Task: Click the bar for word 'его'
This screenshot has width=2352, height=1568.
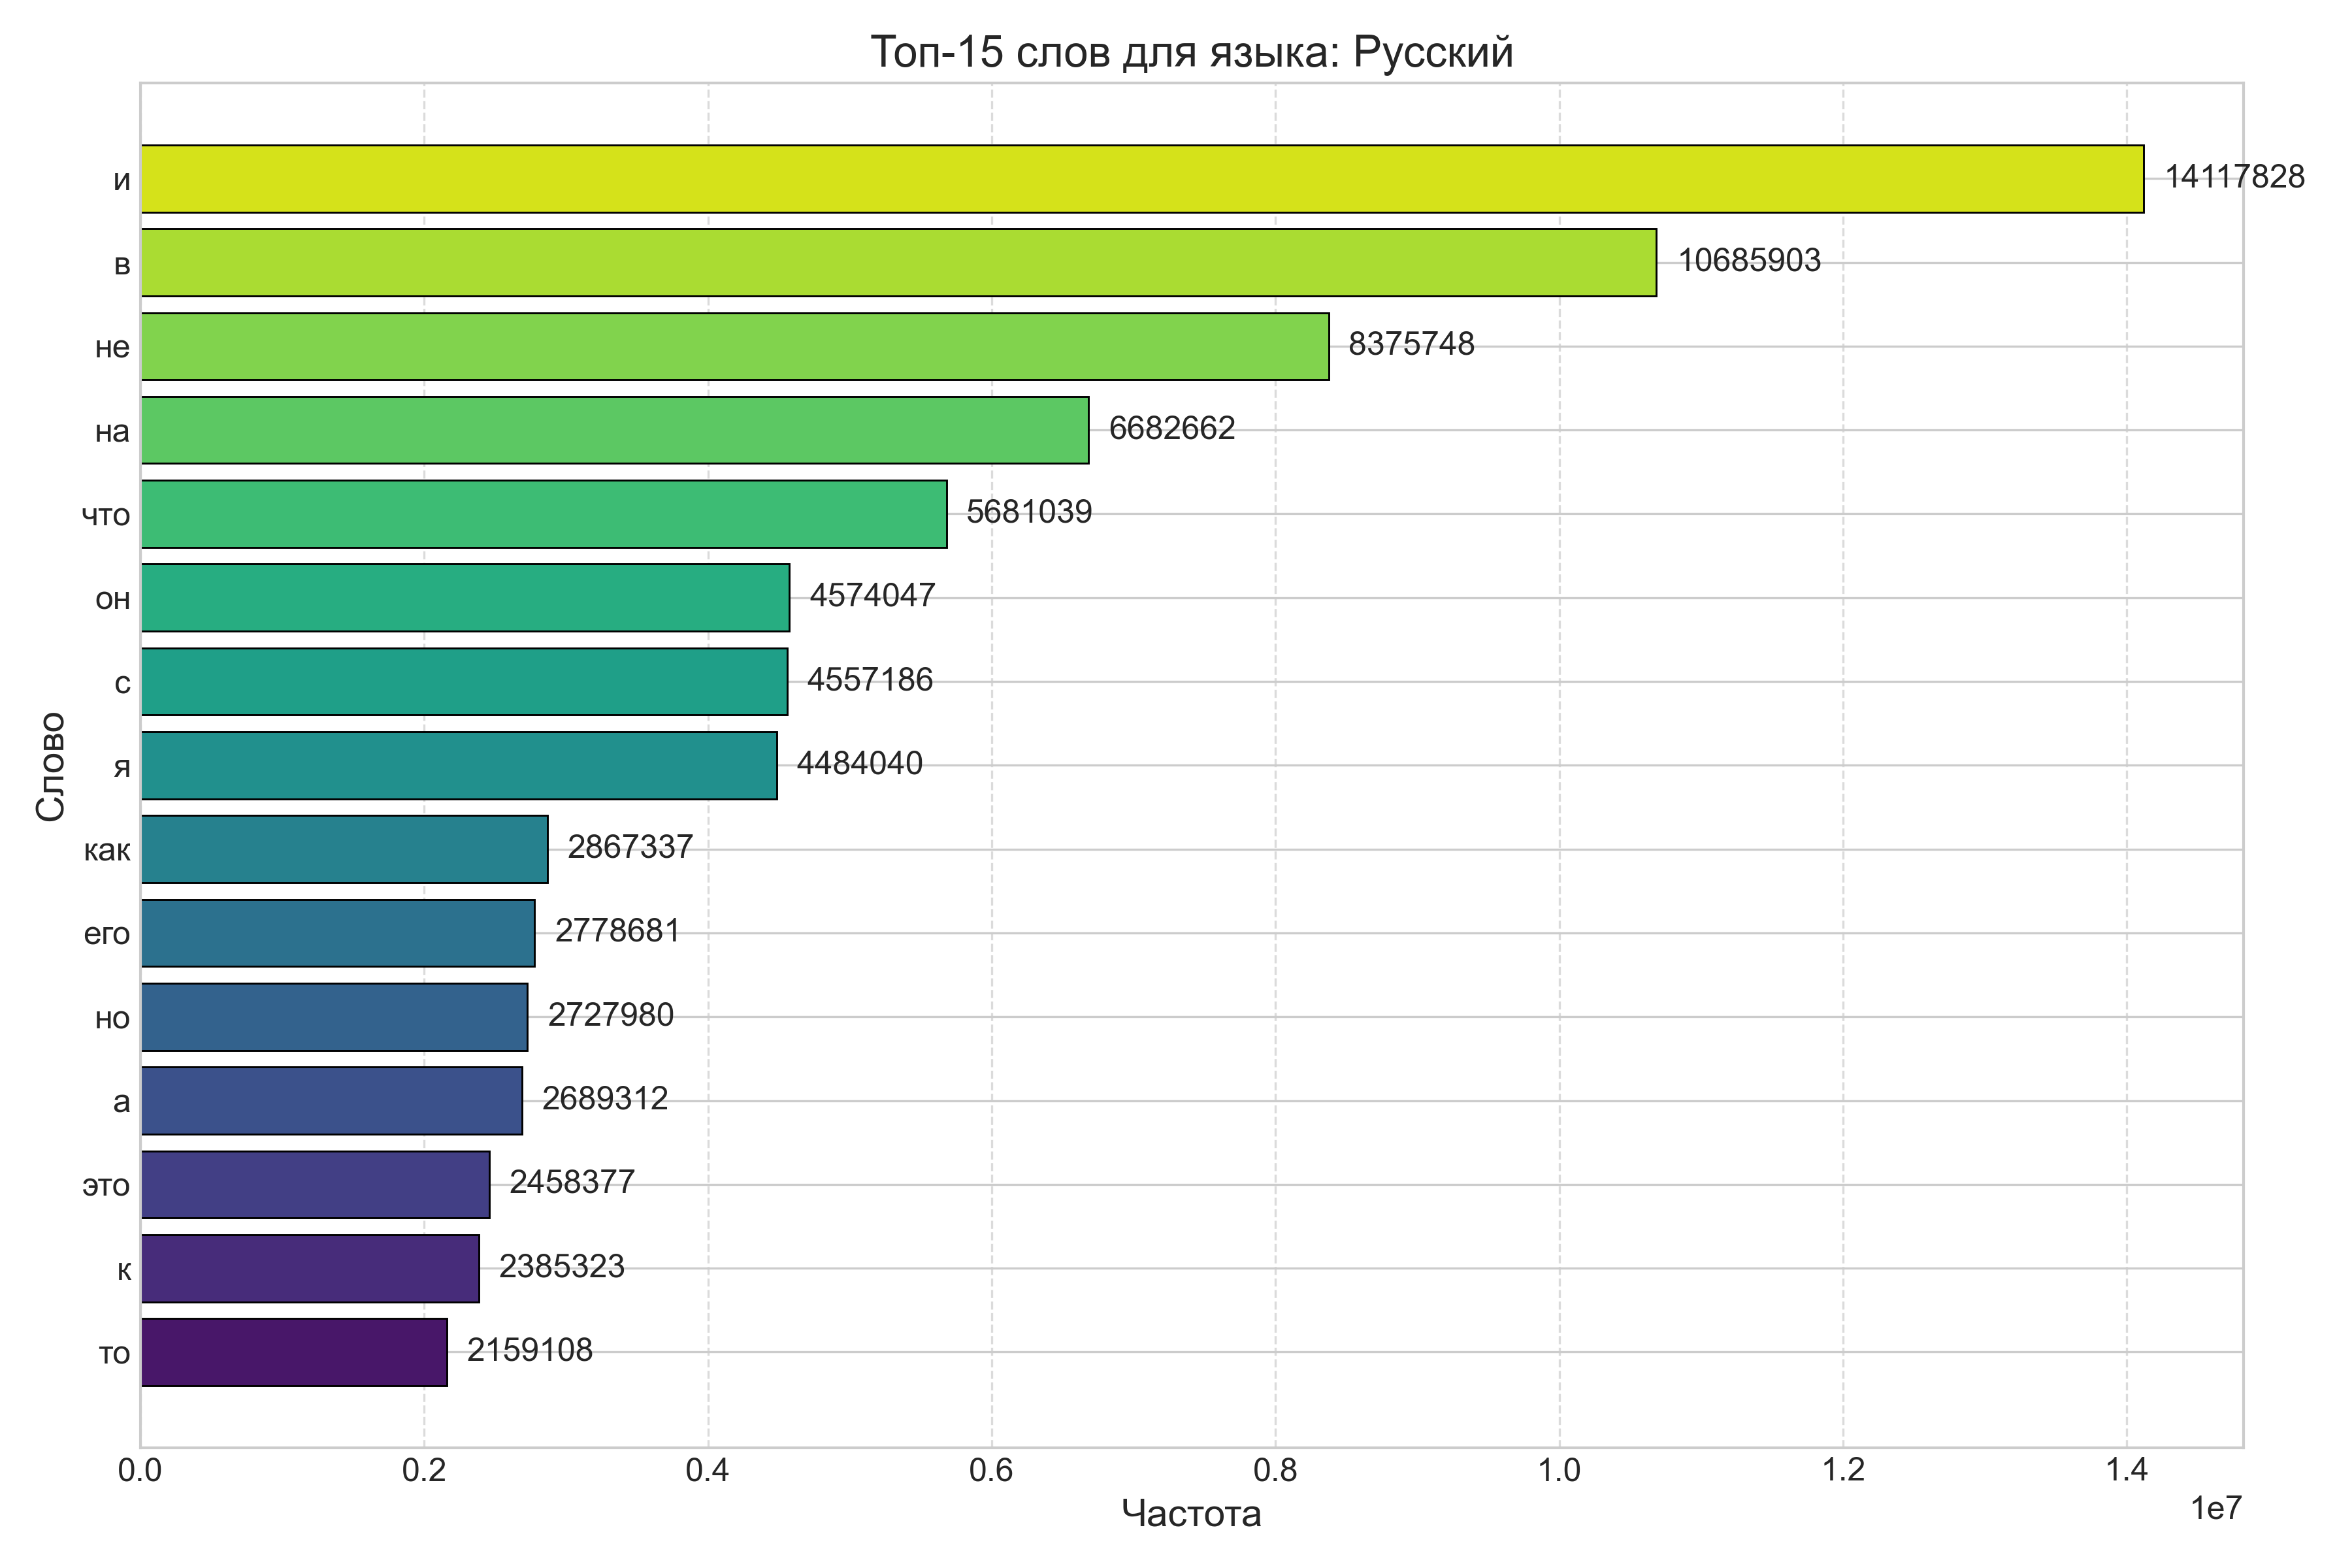Action: tap(338, 933)
